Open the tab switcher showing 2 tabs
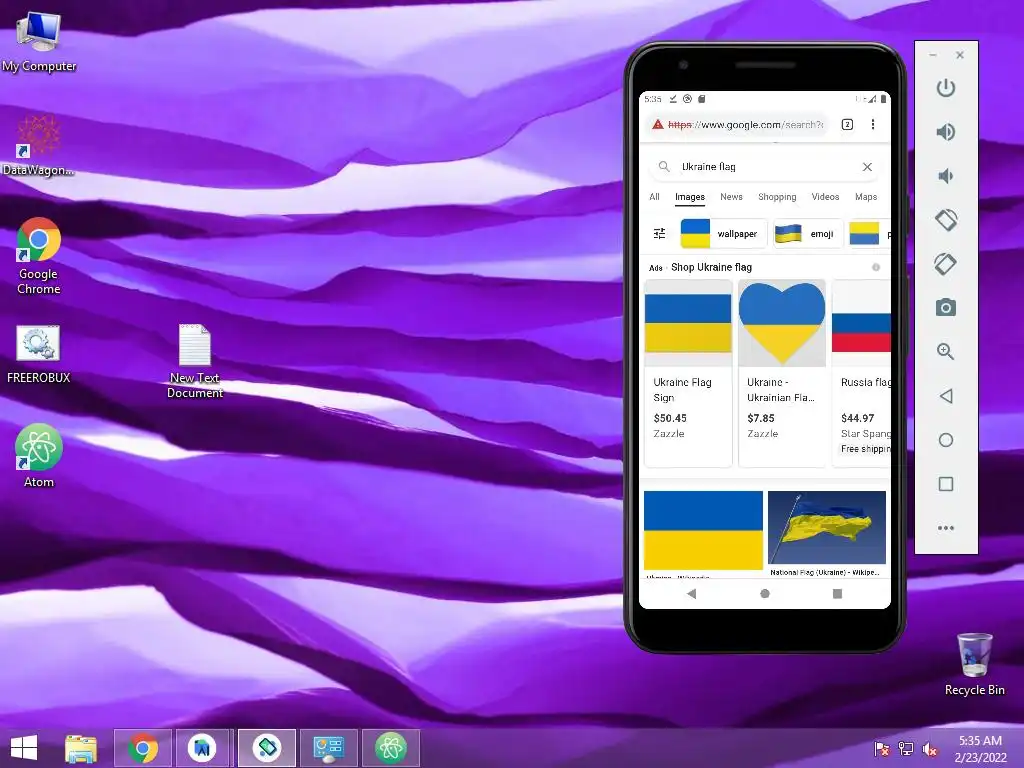The height and width of the screenshot is (768, 1024). [847, 124]
